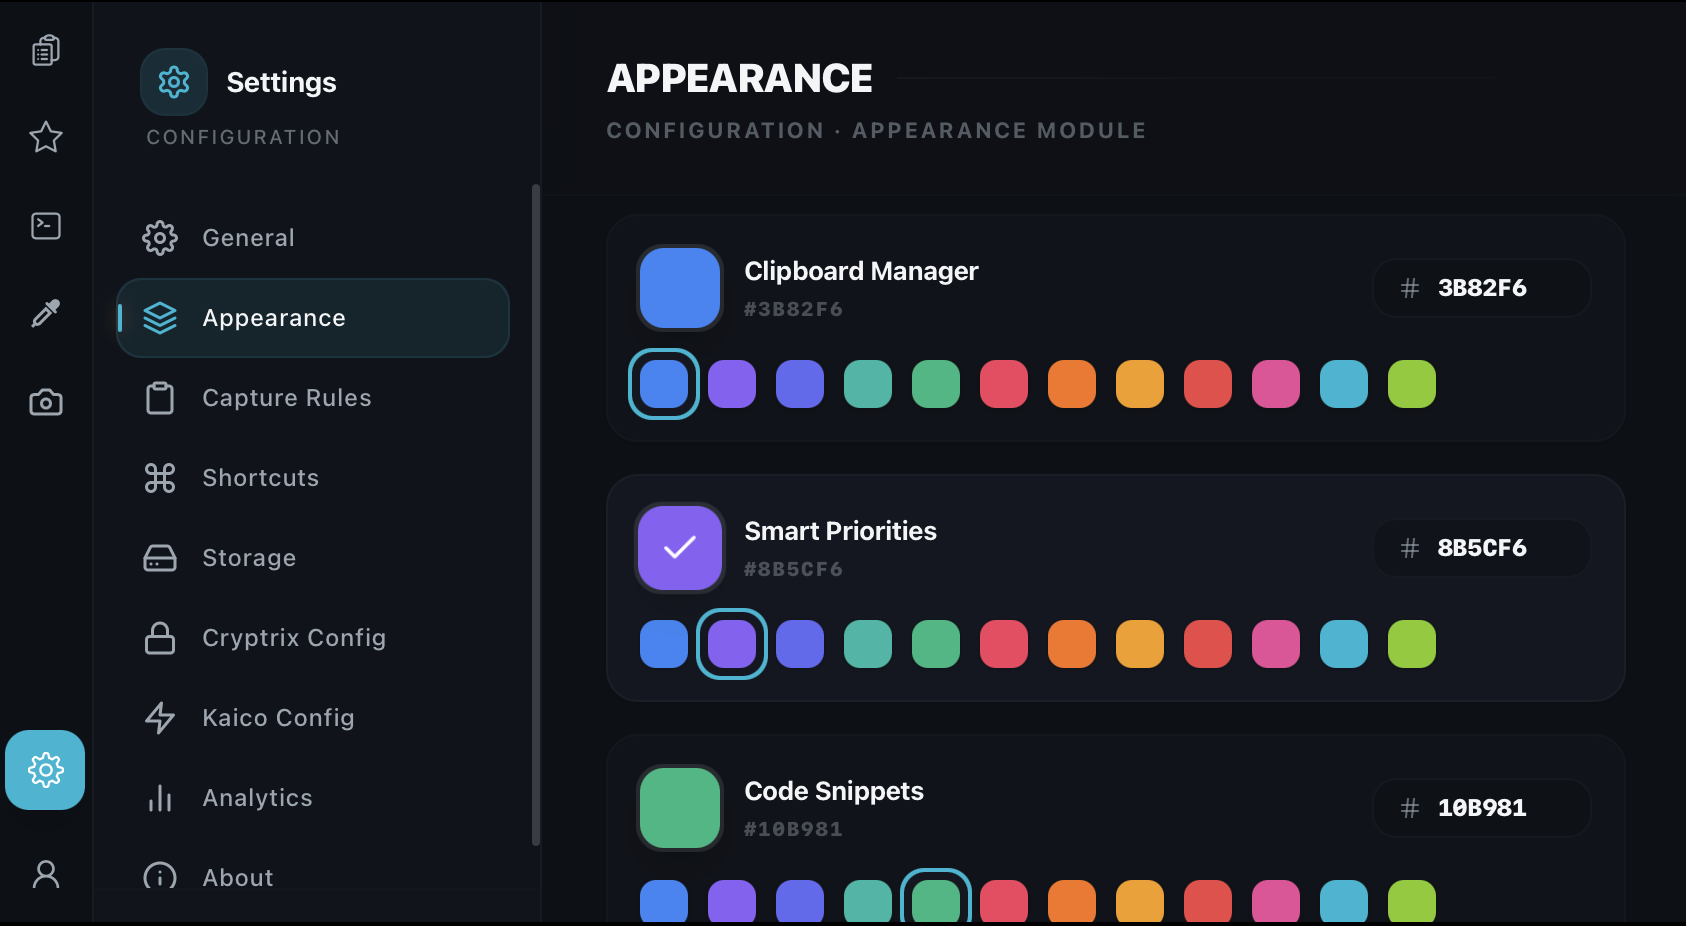Click the Code Snippets large green color preview
The image size is (1686, 926).
tap(680, 808)
